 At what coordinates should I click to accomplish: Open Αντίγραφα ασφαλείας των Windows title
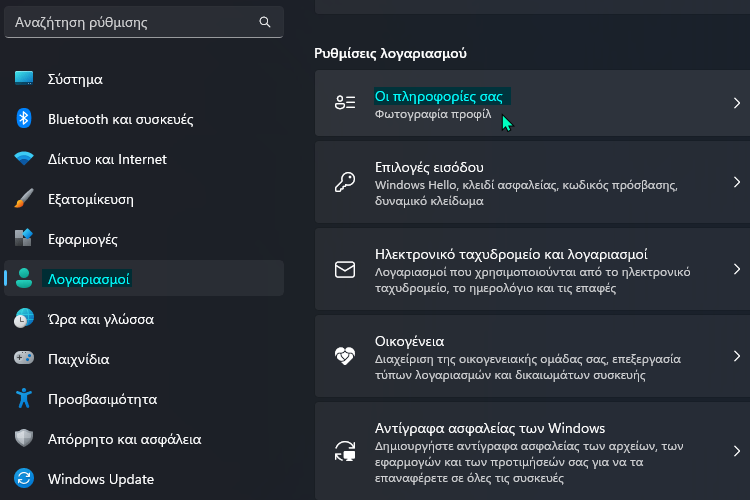490,428
